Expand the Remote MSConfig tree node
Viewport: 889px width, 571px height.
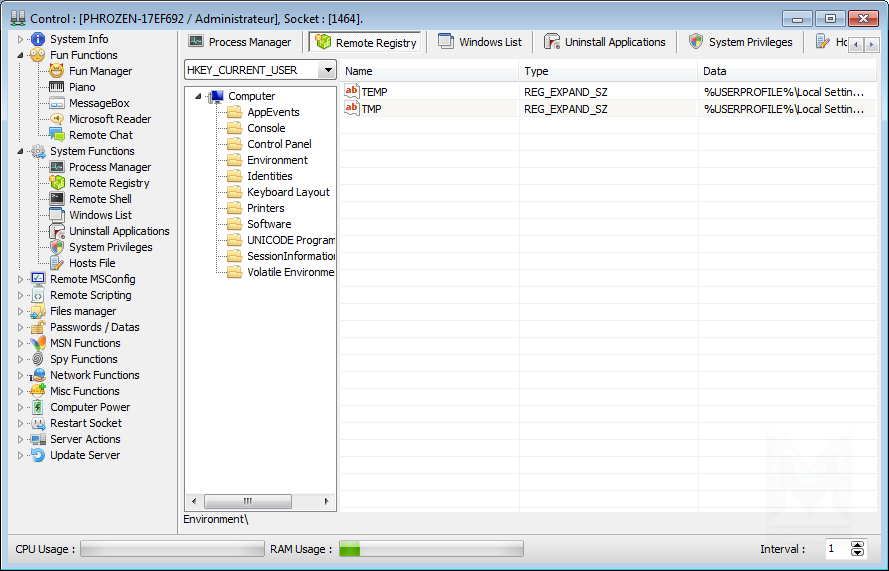point(20,279)
